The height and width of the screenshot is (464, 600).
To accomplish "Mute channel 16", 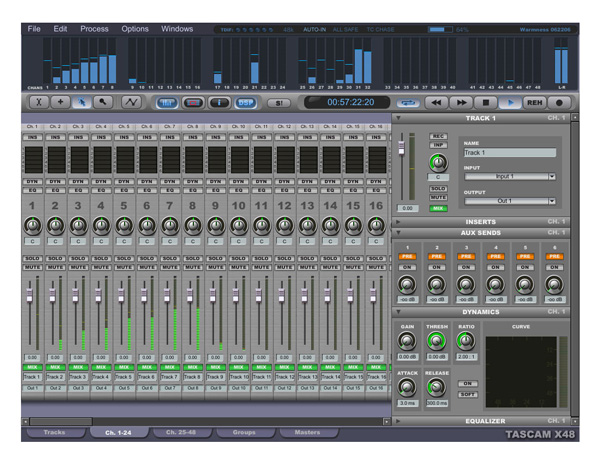I will click(376, 267).
